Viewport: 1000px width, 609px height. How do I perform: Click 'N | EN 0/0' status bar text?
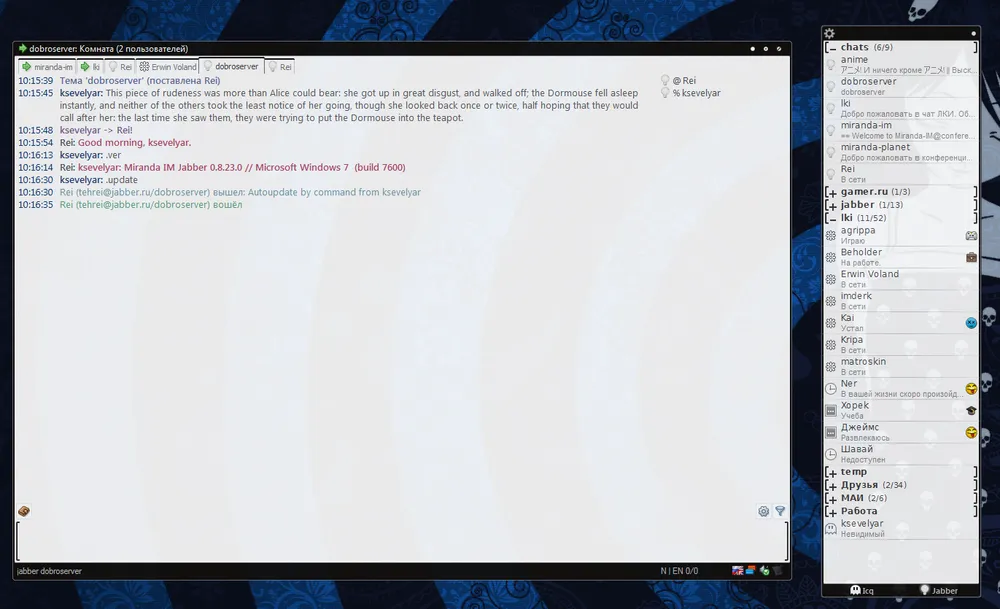(x=679, y=571)
